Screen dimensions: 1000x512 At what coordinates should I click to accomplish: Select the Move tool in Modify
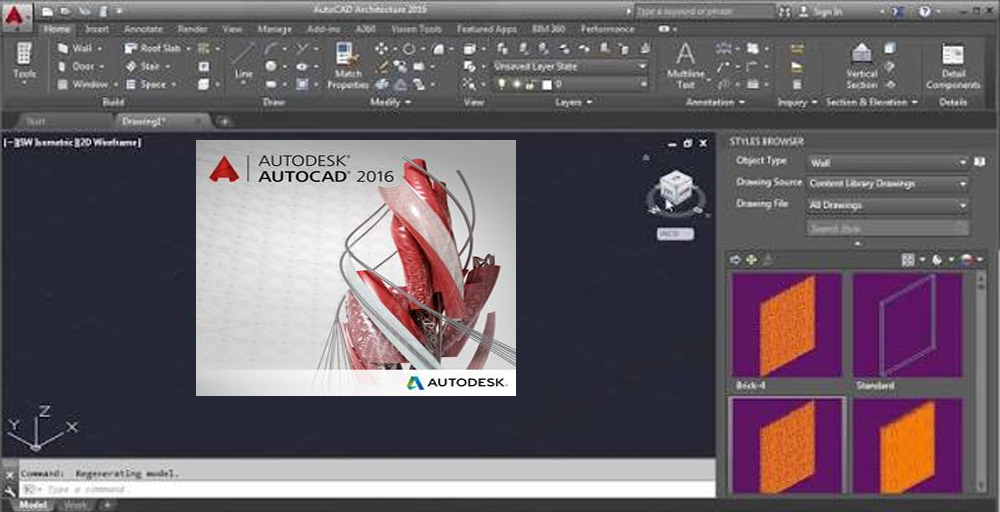click(381, 49)
